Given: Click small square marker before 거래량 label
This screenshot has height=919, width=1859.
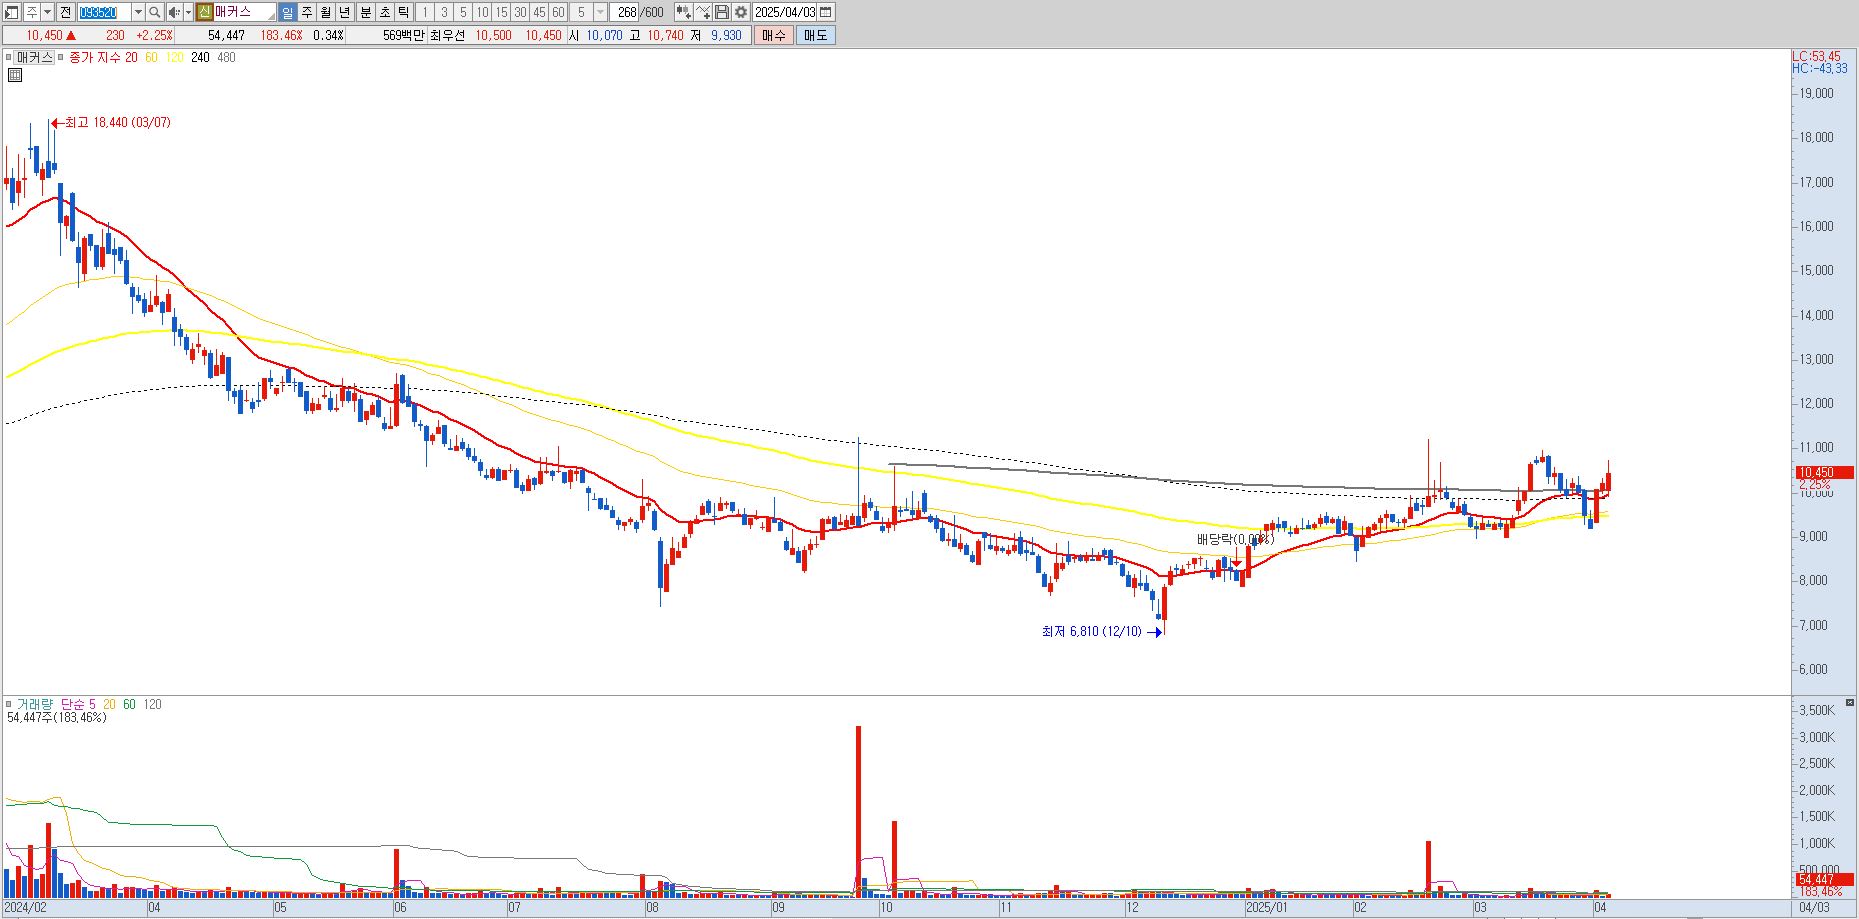Looking at the screenshot, I should (9, 704).
